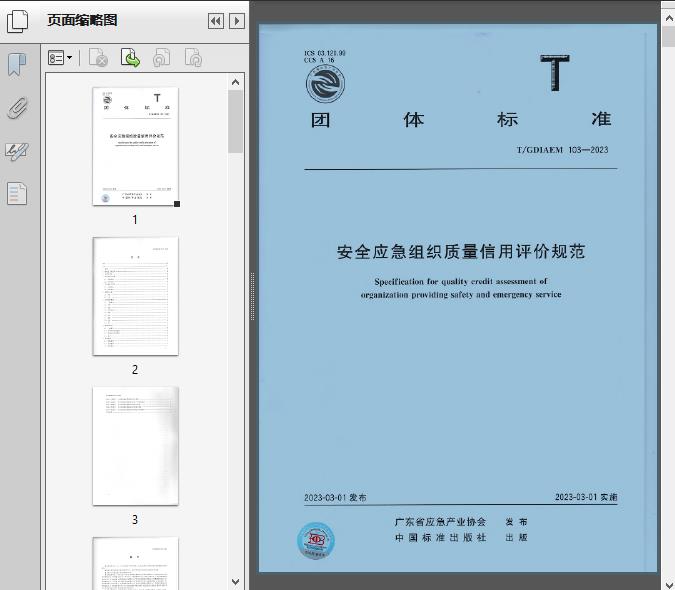Open the document content panel icon
Screen dimensions: 675x590
(17, 194)
